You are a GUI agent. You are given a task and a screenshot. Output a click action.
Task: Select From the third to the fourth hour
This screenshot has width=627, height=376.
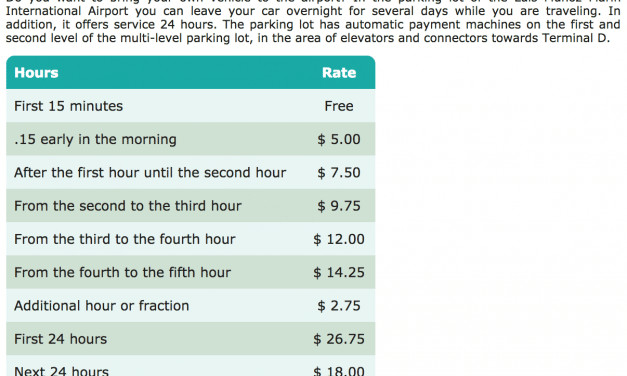click(x=191, y=239)
